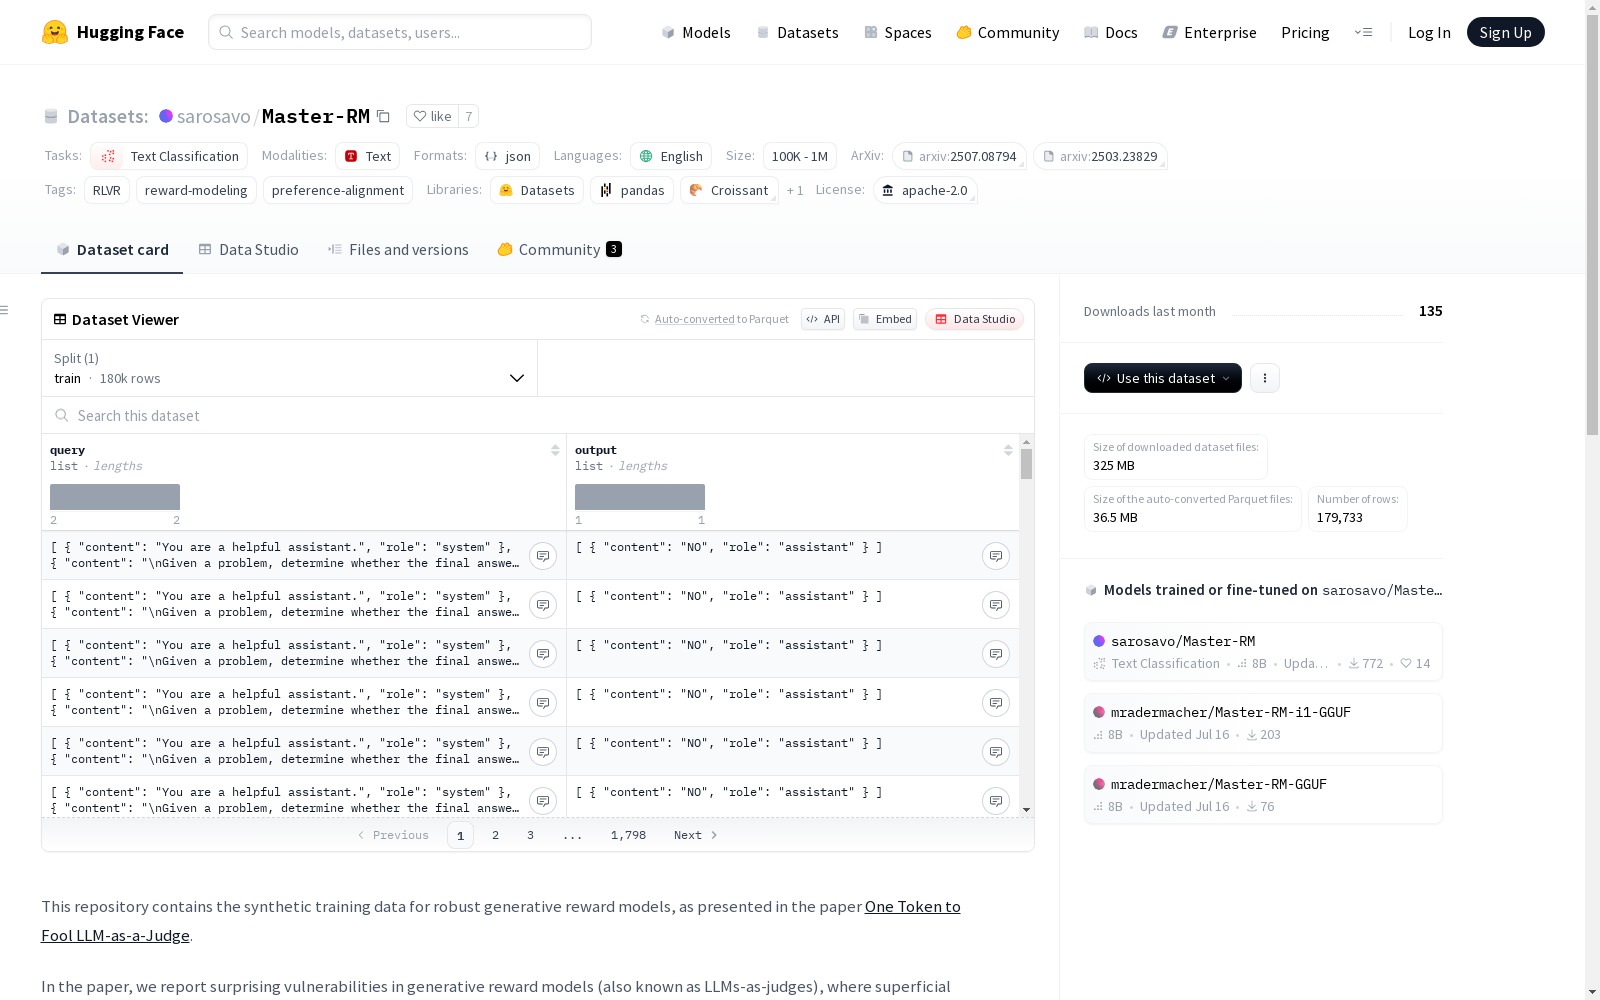The height and width of the screenshot is (1000, 1600).
Task: Open comment icon on second query row
Action: pos(543,605)
